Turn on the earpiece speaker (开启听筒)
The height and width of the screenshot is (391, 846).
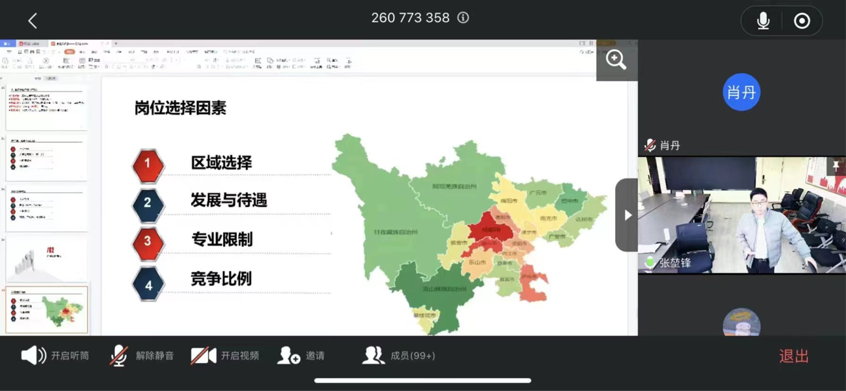point(55,355)
